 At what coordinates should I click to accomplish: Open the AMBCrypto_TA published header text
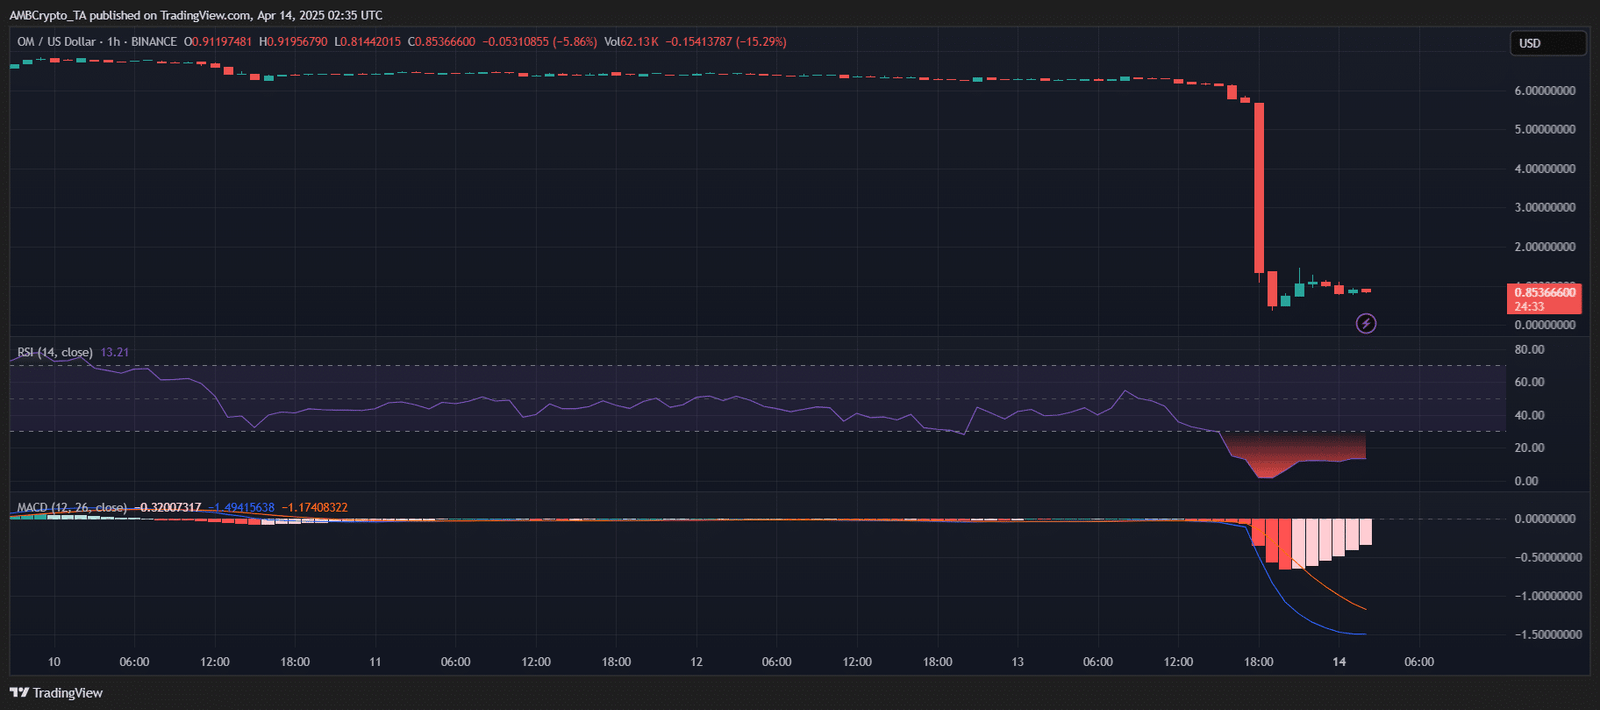pos(195,15)
